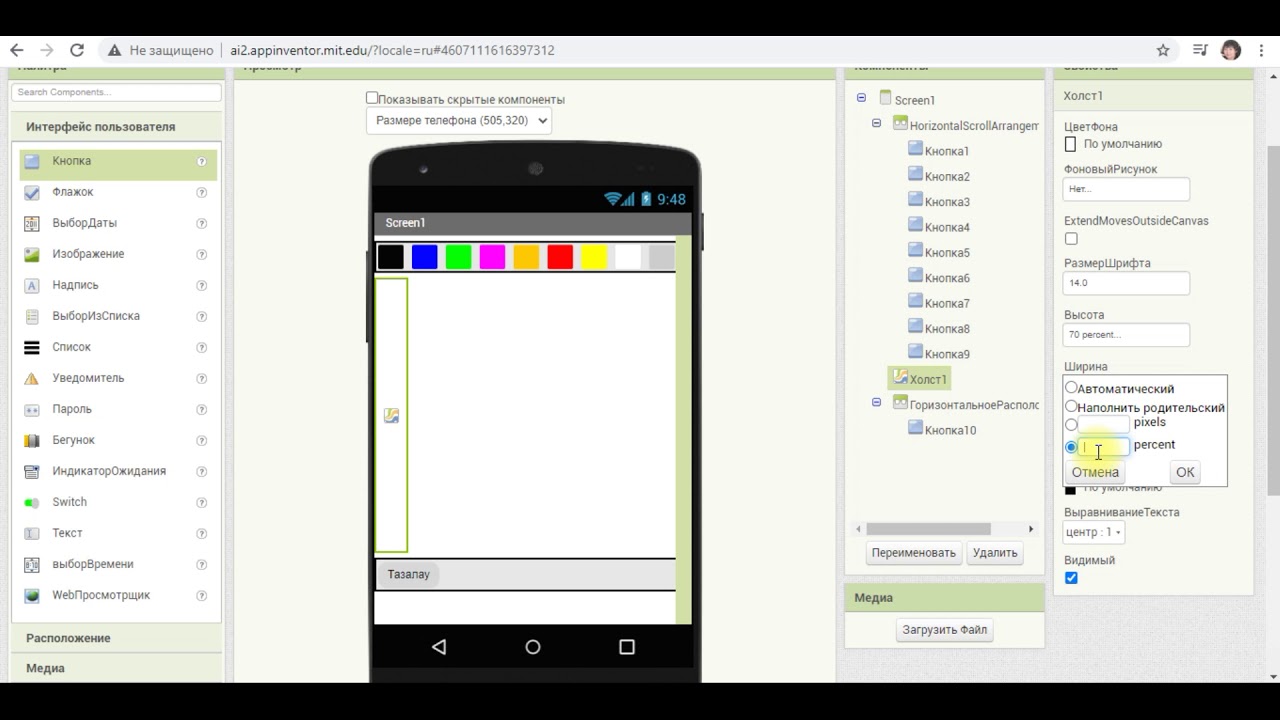
Task: Confirm width with OK button
Action: pyautogui.click(x=1185, y=472)
